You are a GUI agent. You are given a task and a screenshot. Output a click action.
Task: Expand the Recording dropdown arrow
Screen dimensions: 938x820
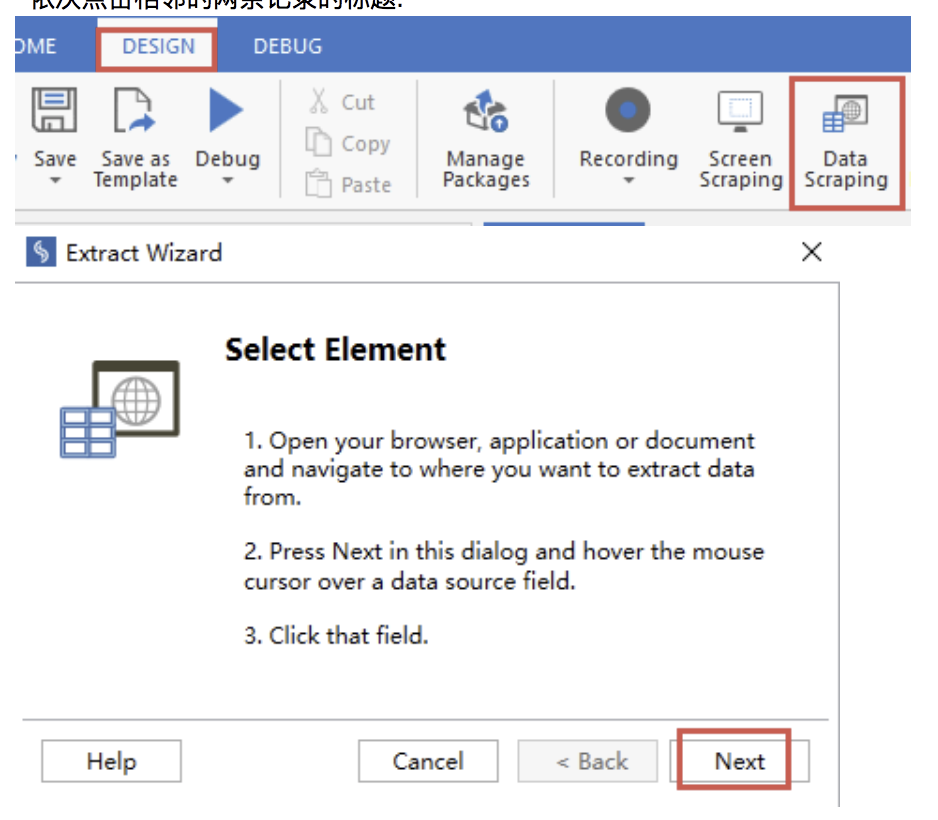(628, 181)
